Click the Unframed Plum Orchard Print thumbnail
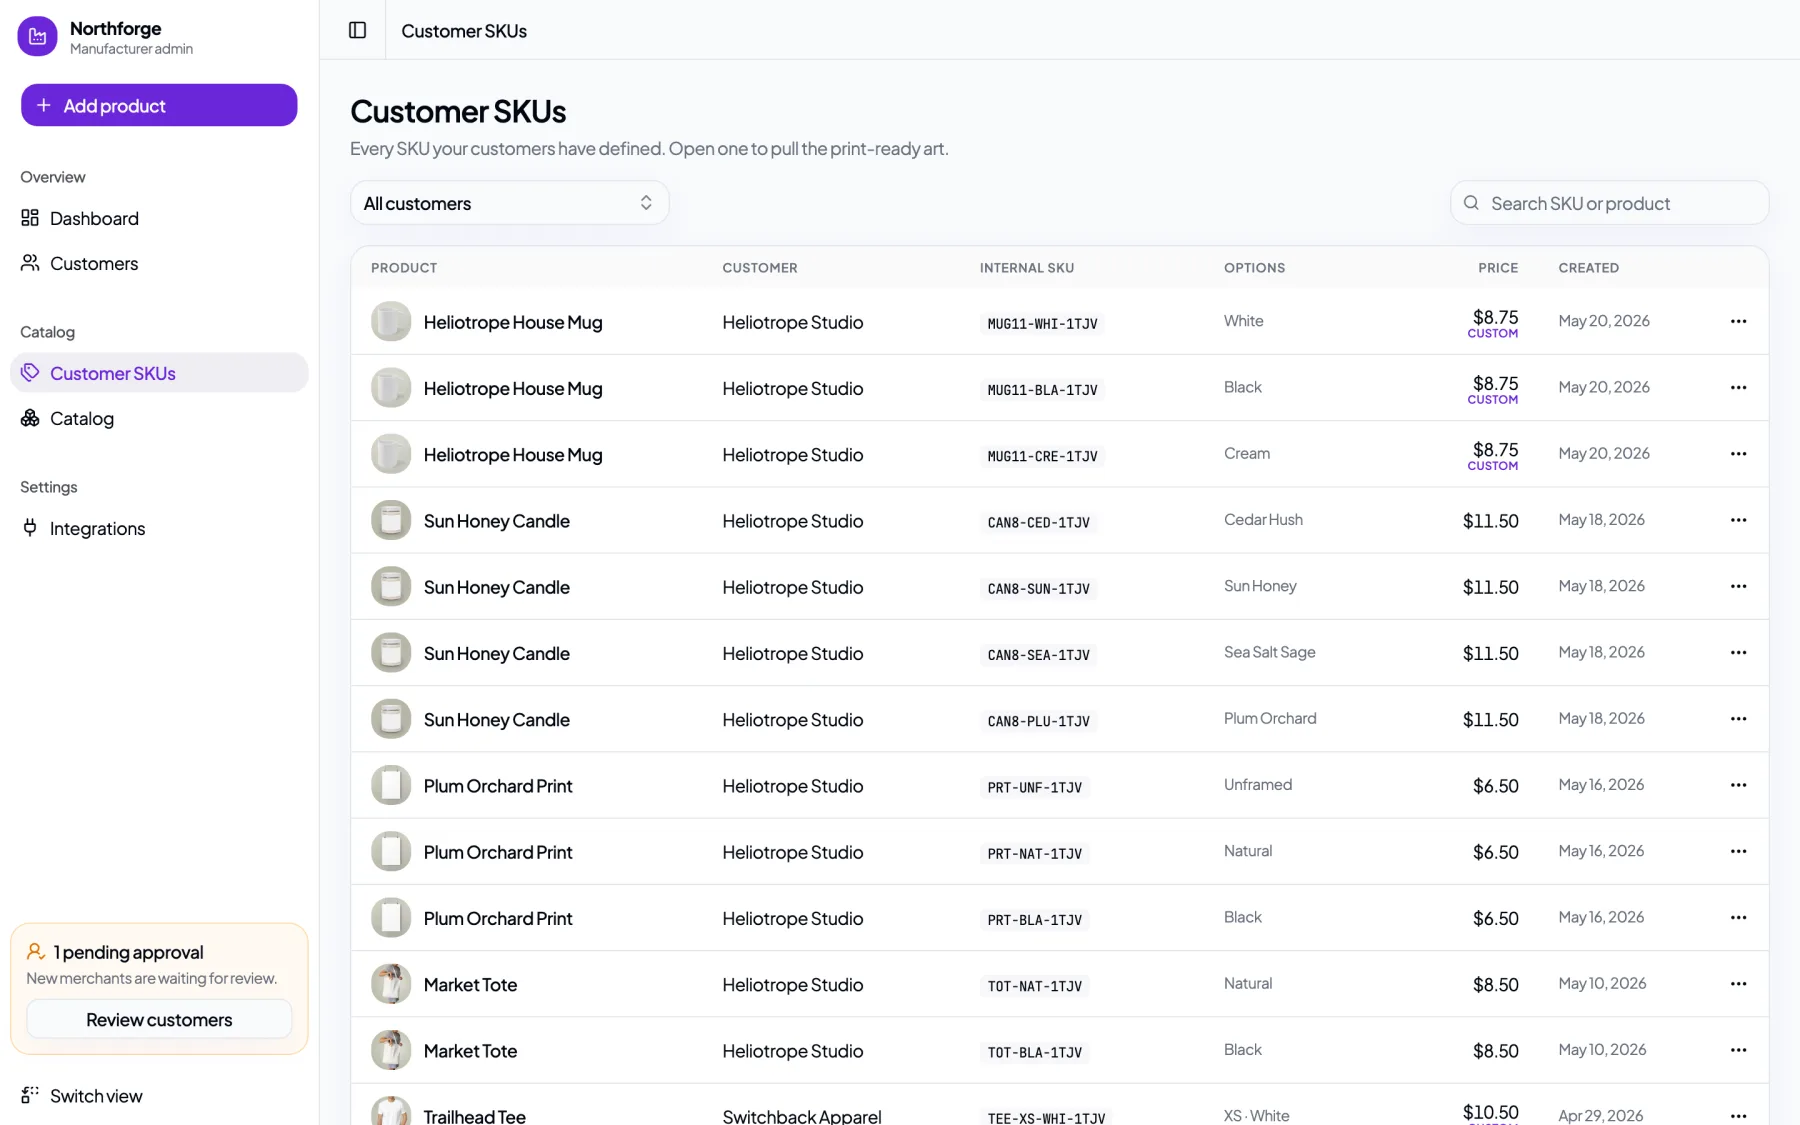This screenshot has width=1800, height=1125. [x=391, y=785]
